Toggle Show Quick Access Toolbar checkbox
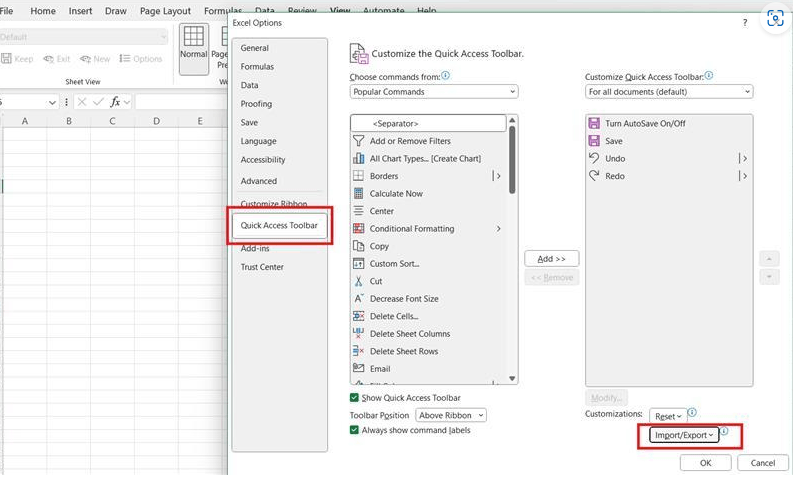This screenshot has height=477, width=793. tap(354, 398)
